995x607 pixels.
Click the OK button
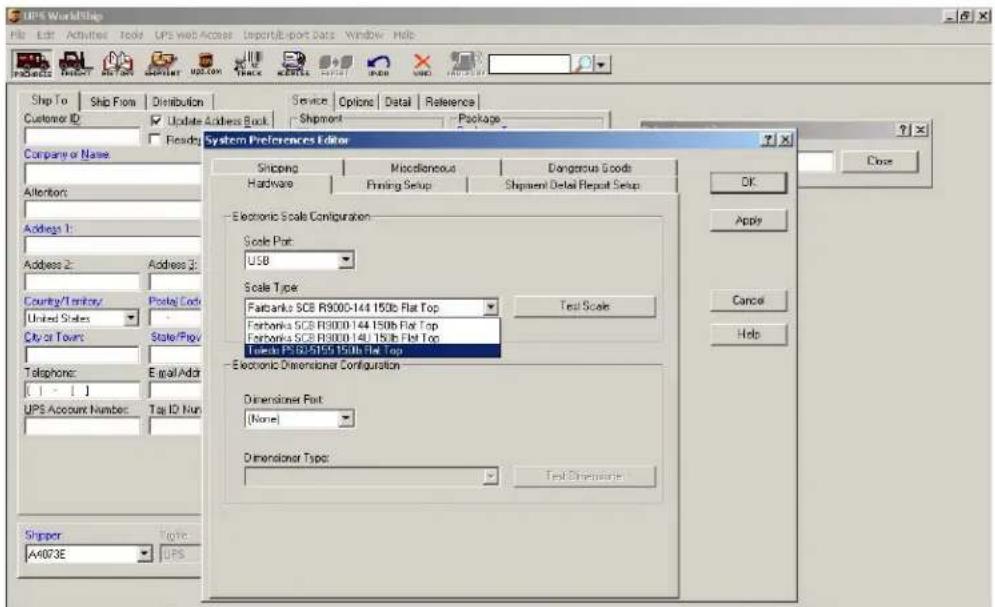[x=748, y=182]
